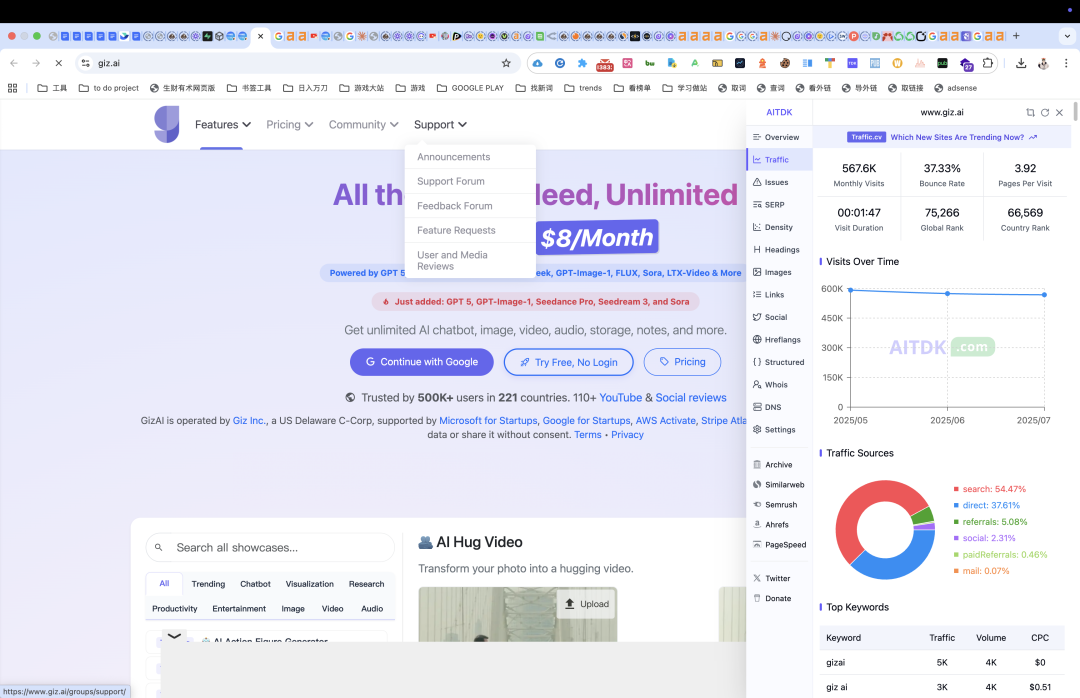Click the red search legend swatch

tap(956, 489)
